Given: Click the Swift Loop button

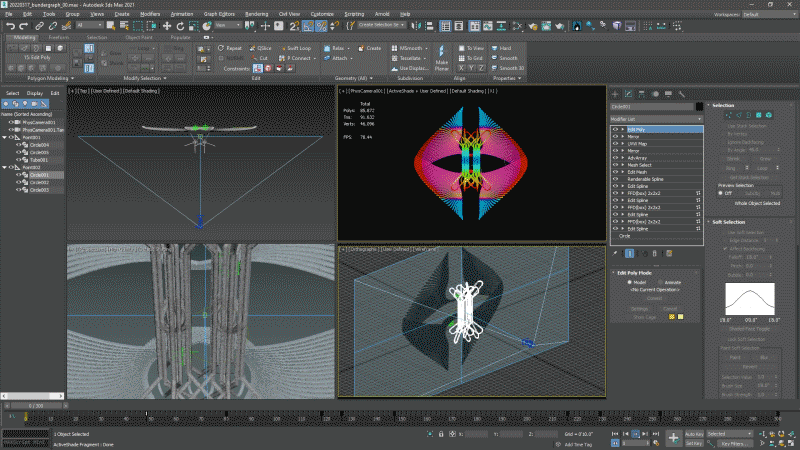Looking at the screenshot, I should (295, 48).
